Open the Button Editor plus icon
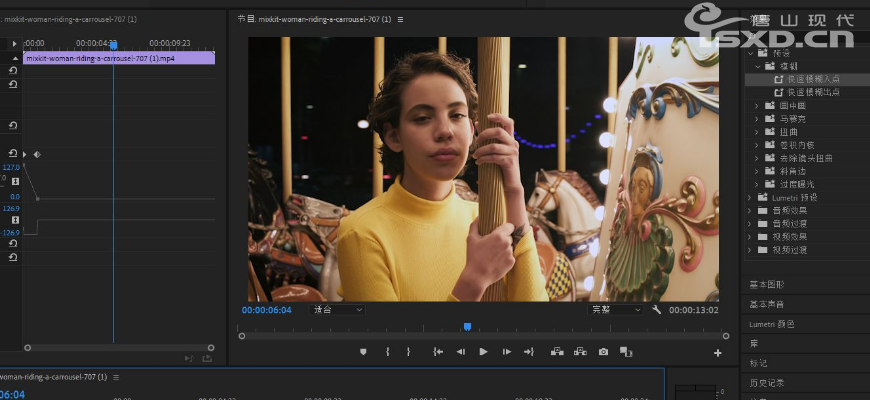Image resolution: width=870 pixels, height=400 pixels. [x=717, y=353]
